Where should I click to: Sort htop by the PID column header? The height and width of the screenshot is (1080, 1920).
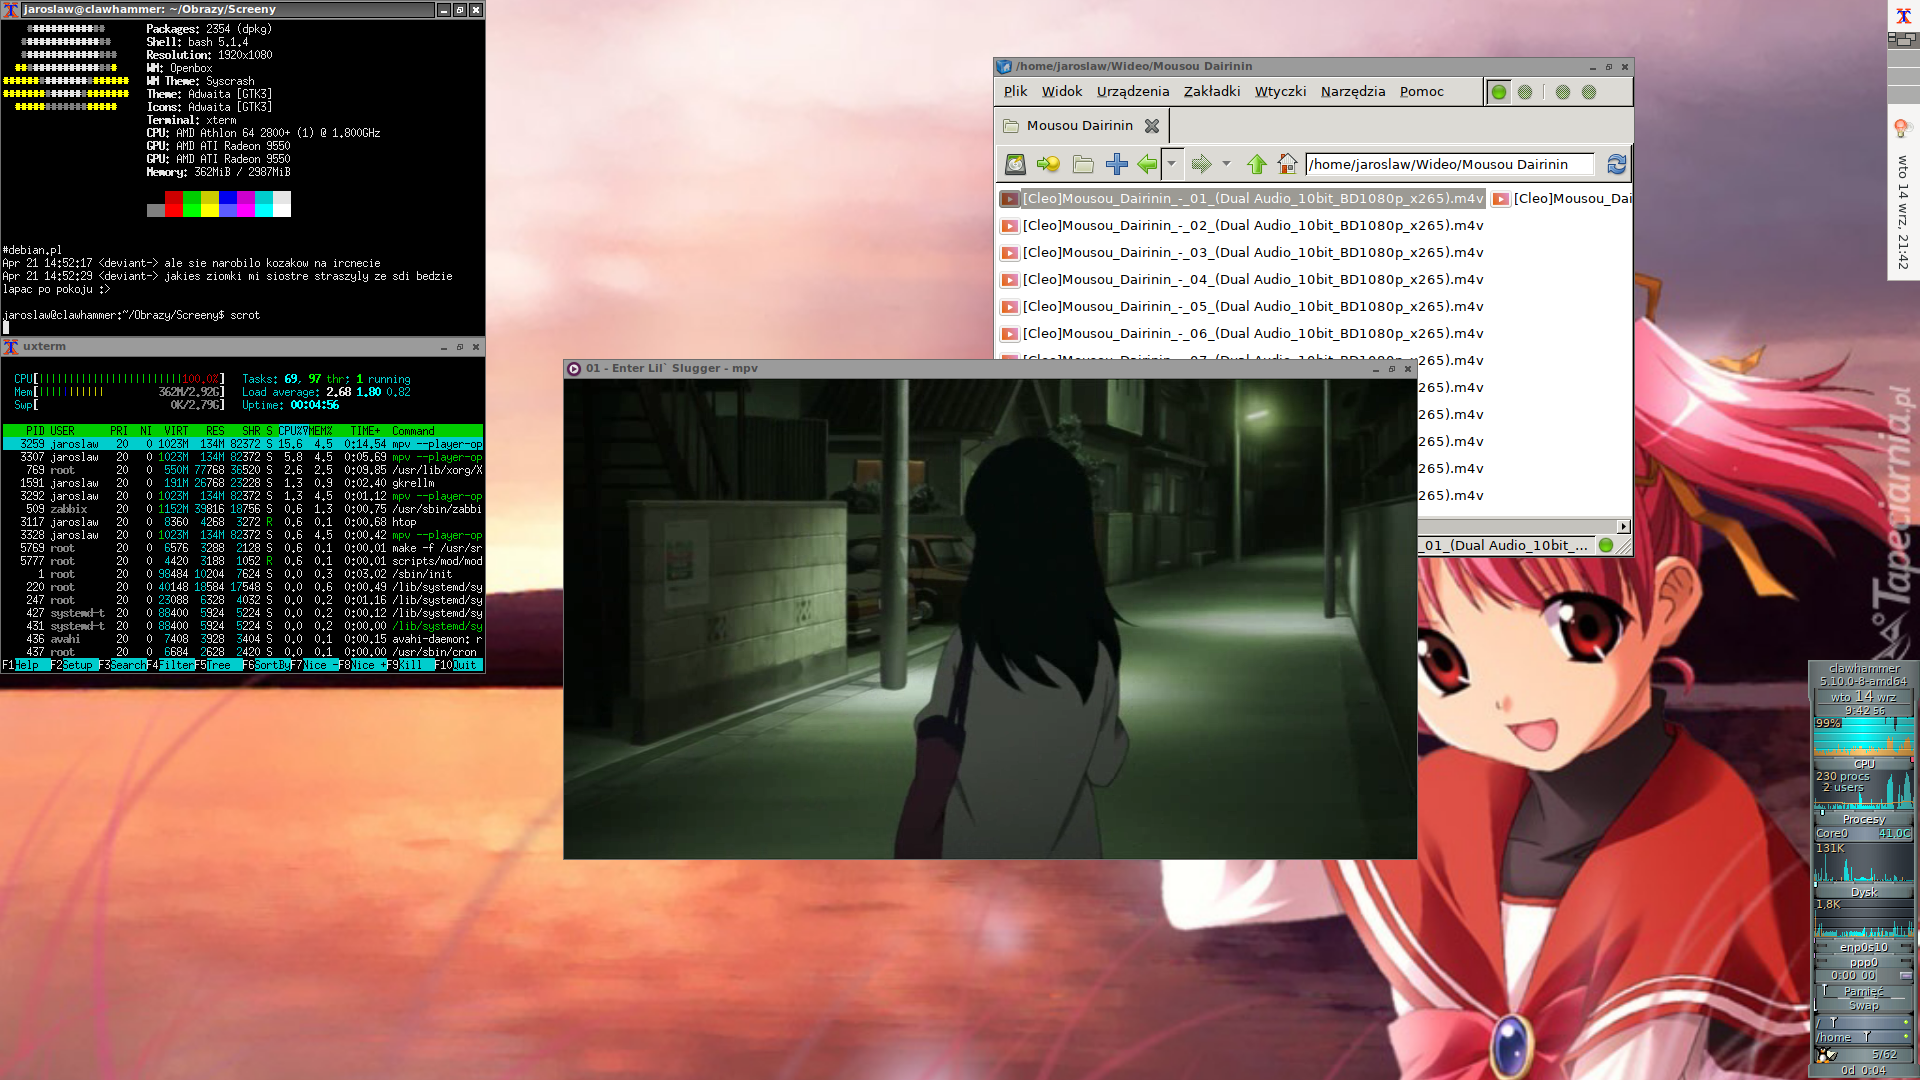(x=34, y=431)
